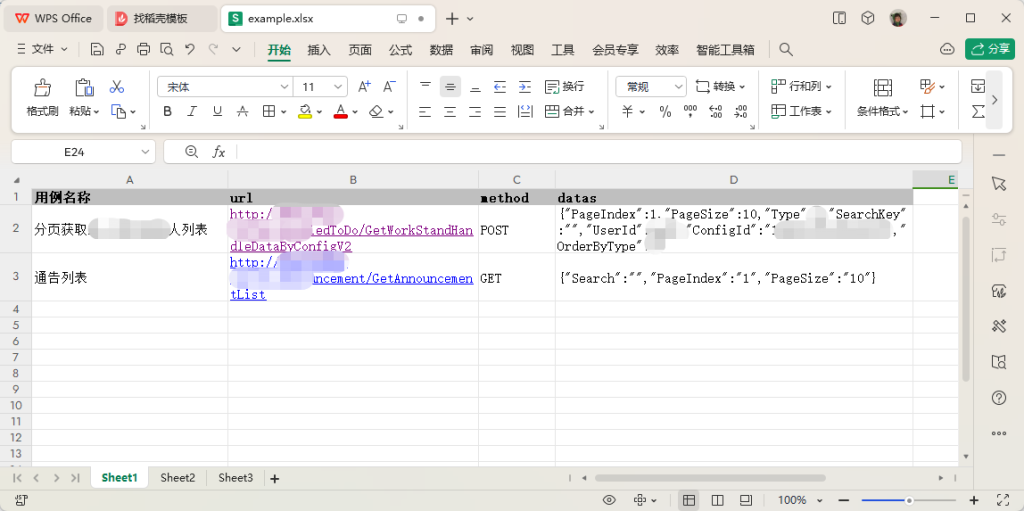
Task: Click the Cut scissors icon
Action: [x=117, y=86]
